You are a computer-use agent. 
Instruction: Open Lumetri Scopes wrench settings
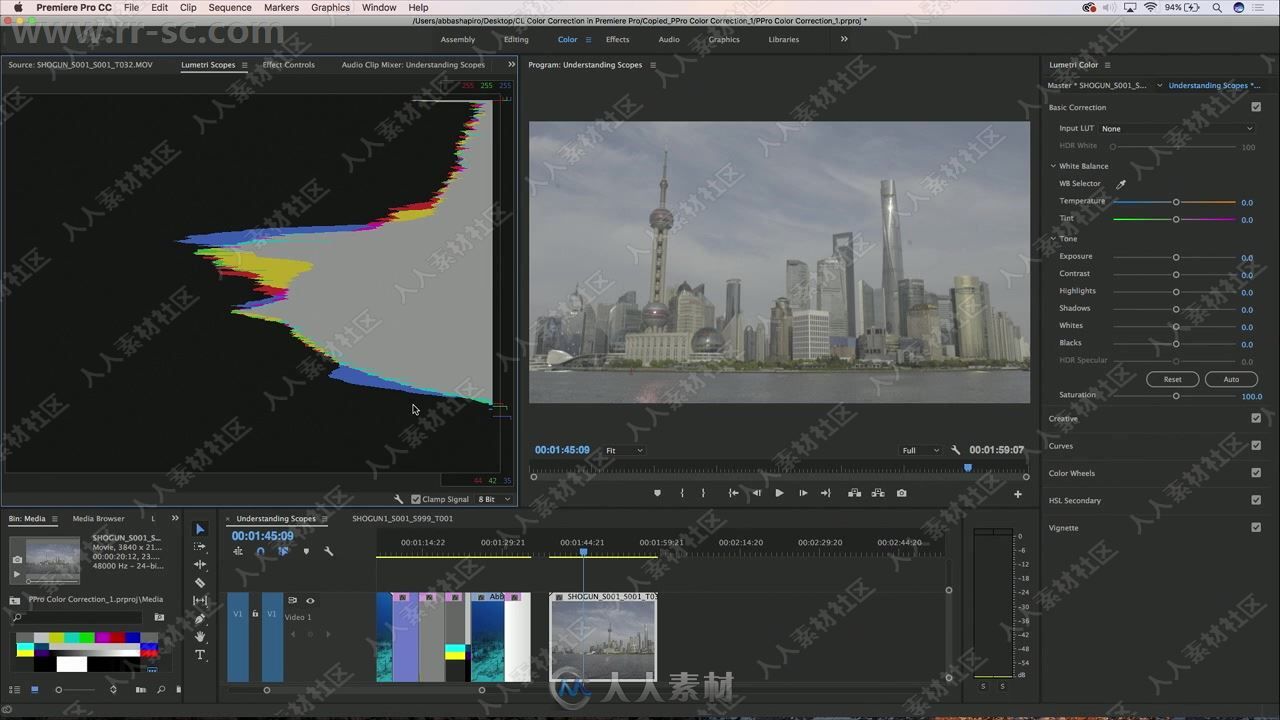pos(399,499)
